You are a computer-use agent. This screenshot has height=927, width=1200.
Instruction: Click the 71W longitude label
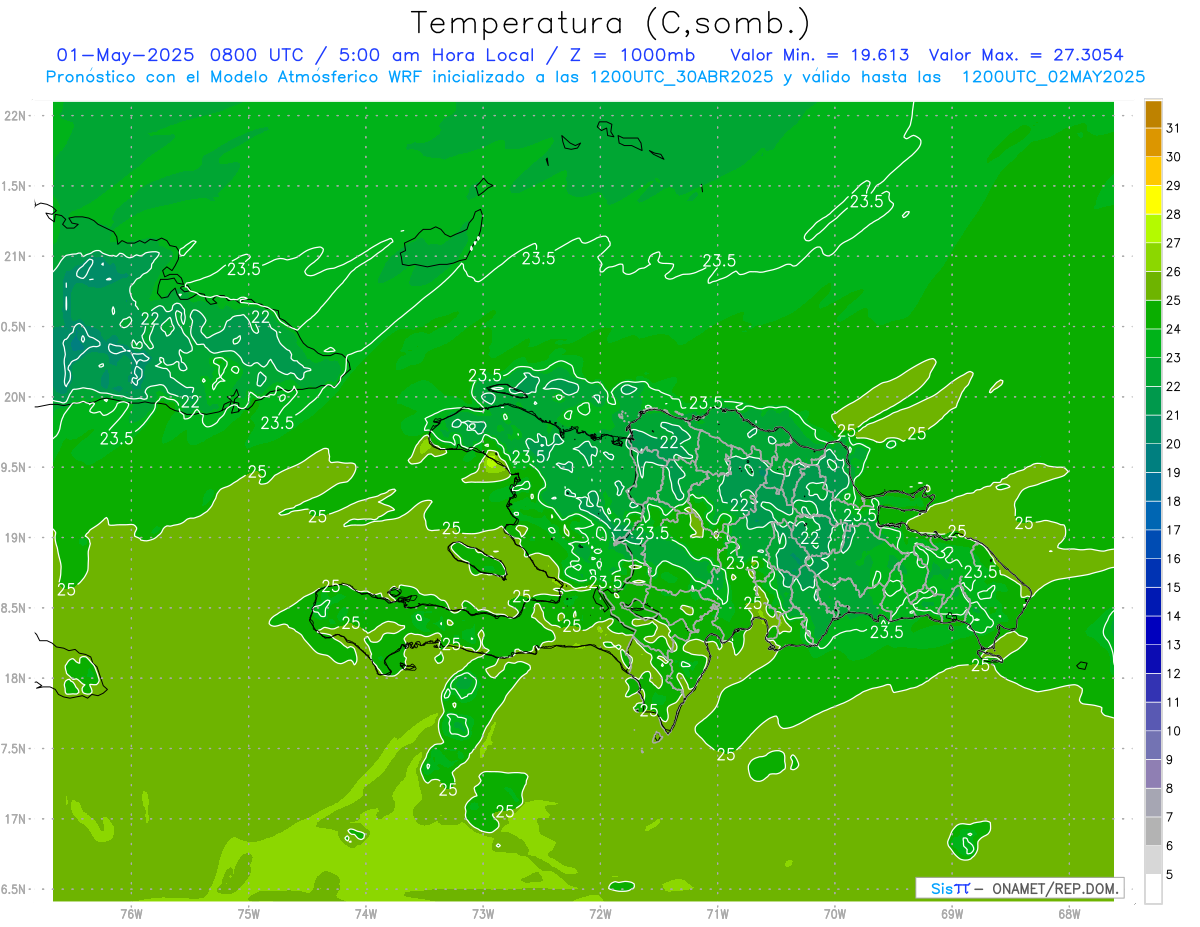(717, 913)
